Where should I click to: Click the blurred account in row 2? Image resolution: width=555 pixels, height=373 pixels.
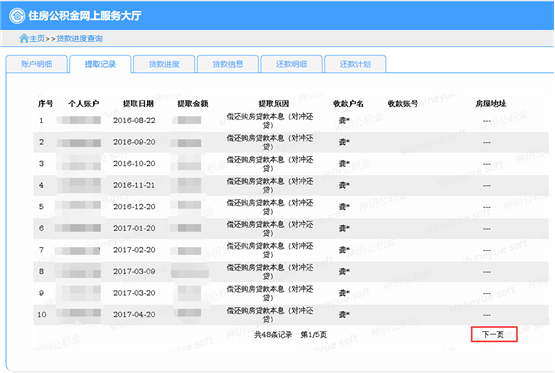79,143
